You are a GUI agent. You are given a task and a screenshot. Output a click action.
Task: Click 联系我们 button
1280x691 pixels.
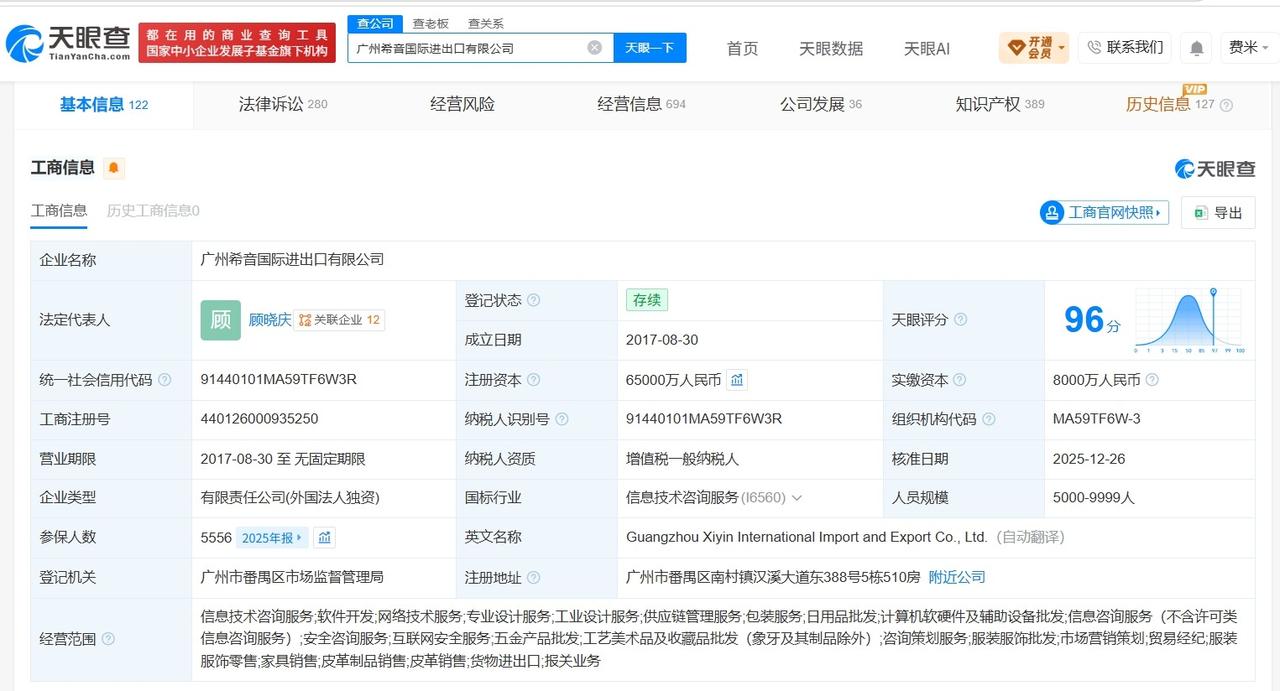tap(1124, 47)
